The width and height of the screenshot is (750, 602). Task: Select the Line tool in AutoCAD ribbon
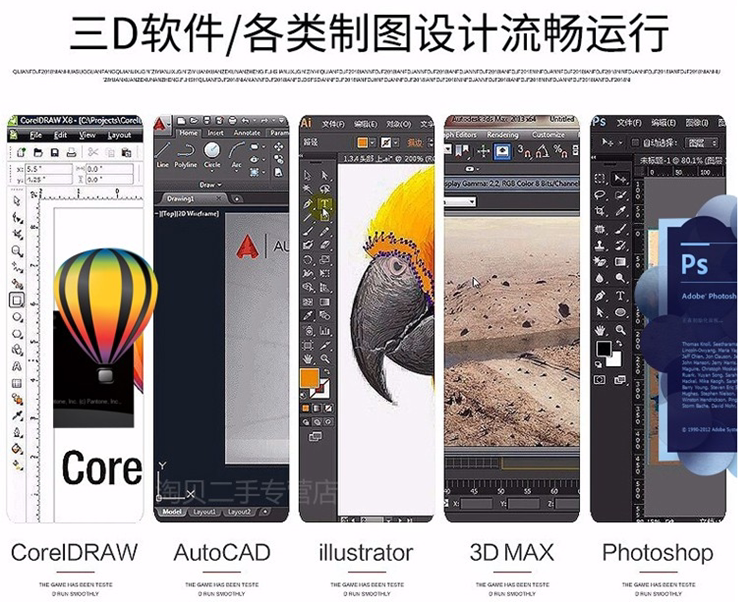163,156
